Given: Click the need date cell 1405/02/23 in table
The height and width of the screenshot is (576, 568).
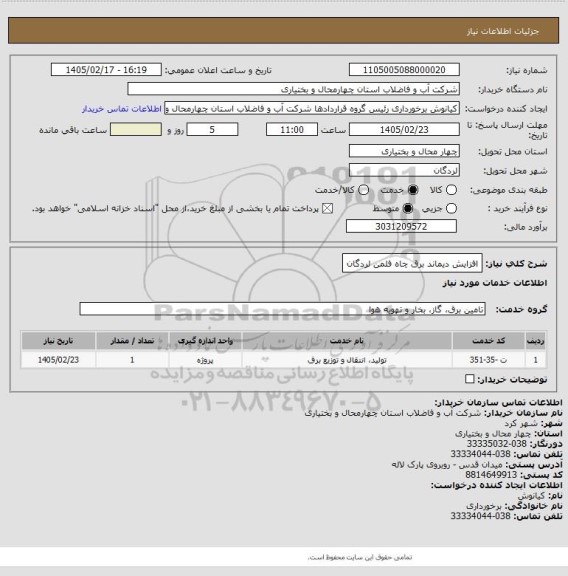Looking at the screenshot, I should (58, 360).
